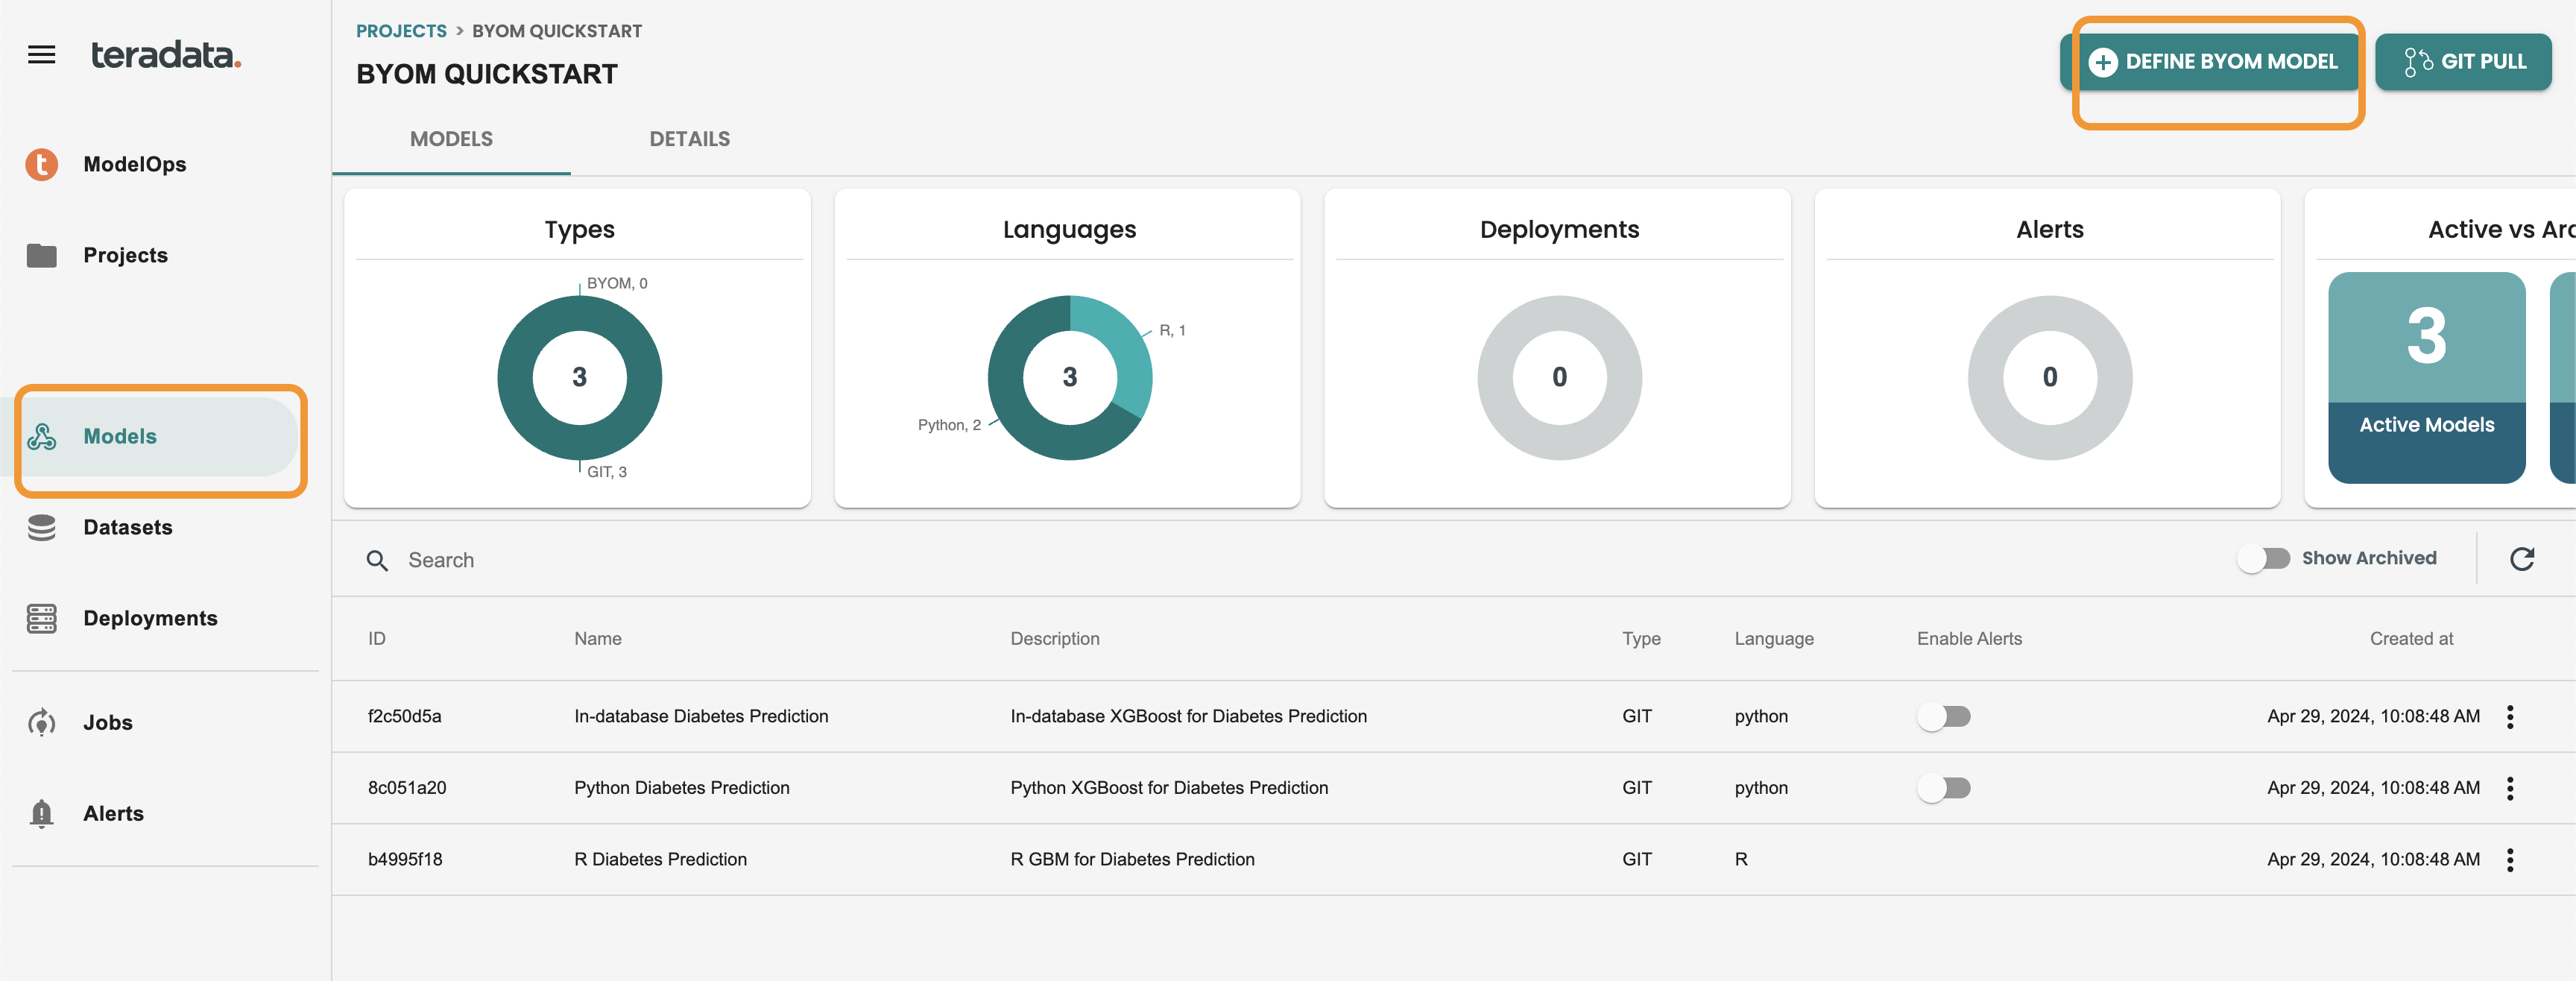Viewport: 2576px width, 981px height.
Task: Click the search magnifier icon
Action: coord(377,560)
